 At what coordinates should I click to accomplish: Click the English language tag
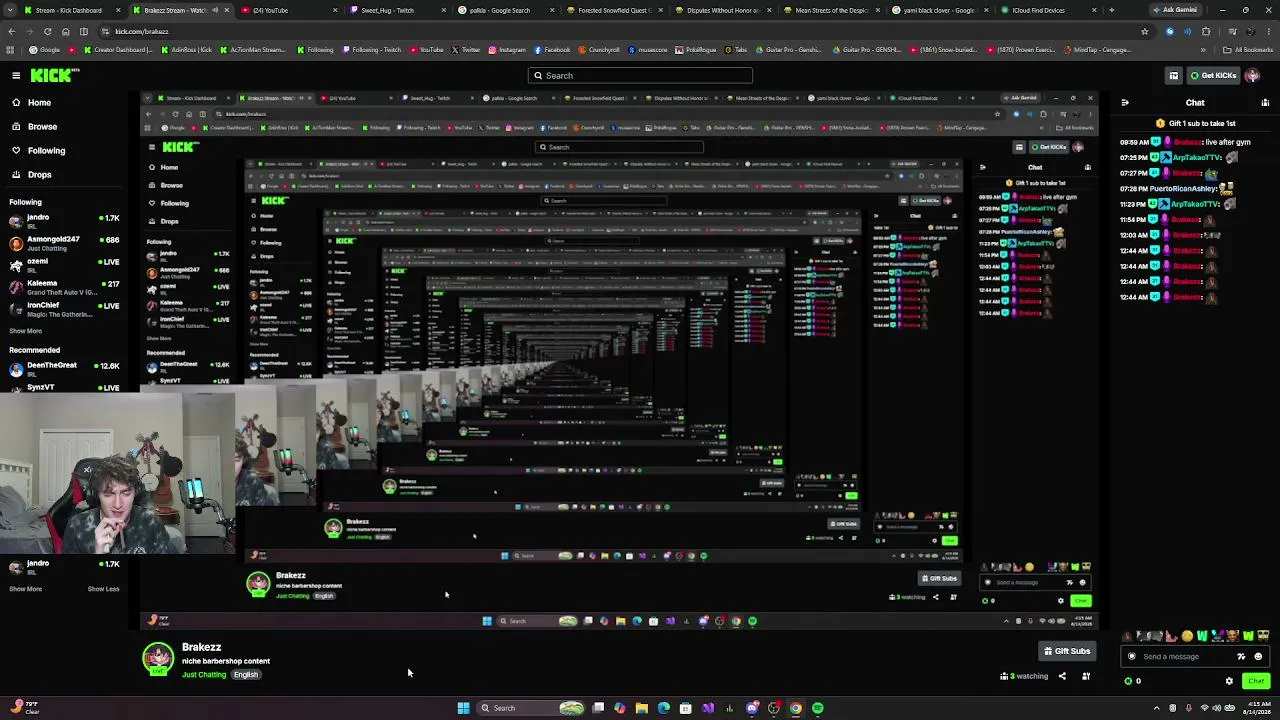click(x=246, y=675)
